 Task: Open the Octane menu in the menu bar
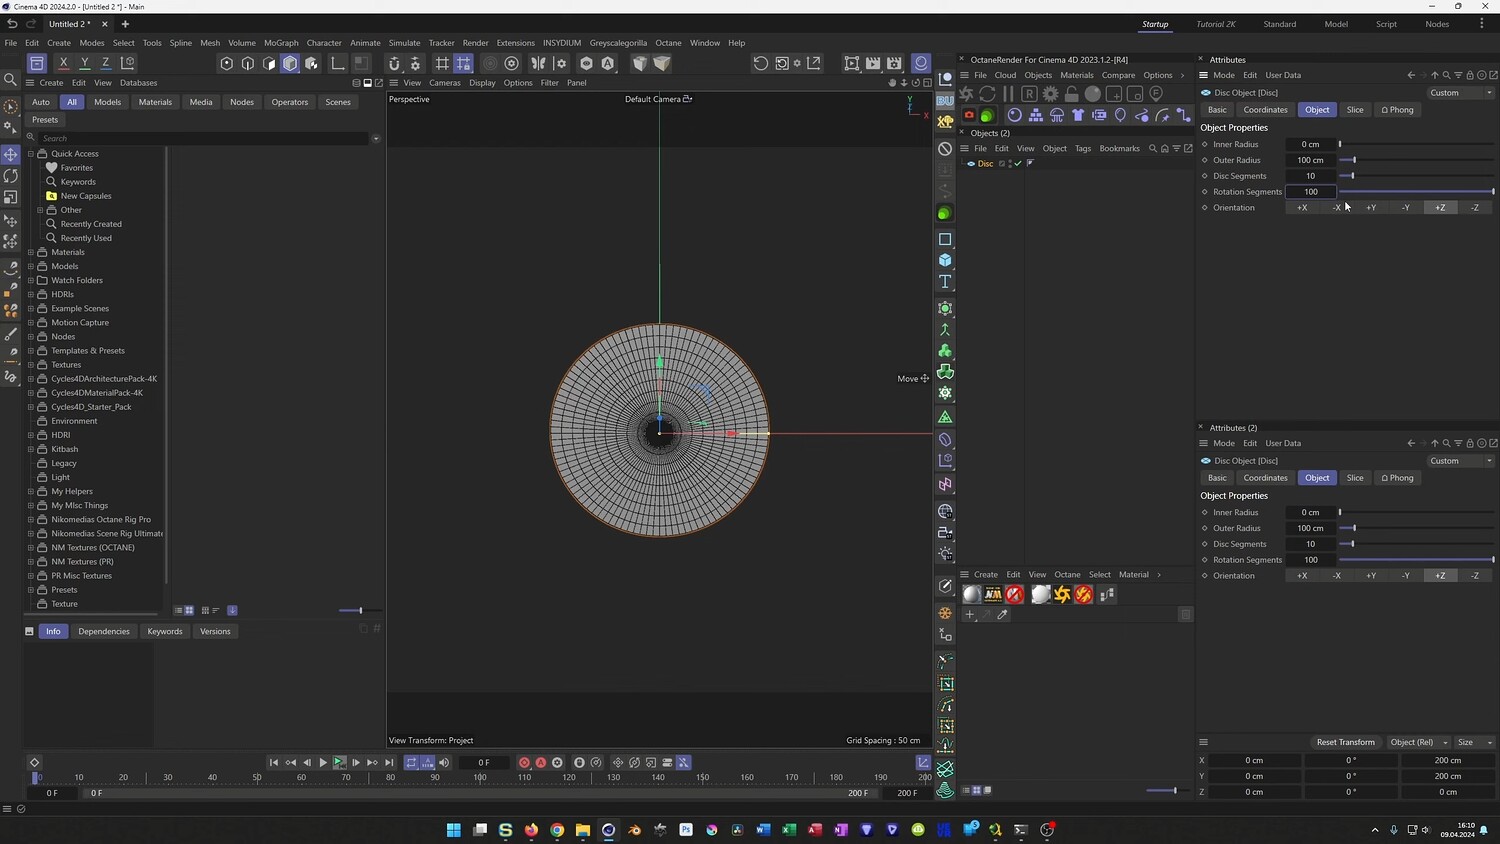[x=668, y=43]
